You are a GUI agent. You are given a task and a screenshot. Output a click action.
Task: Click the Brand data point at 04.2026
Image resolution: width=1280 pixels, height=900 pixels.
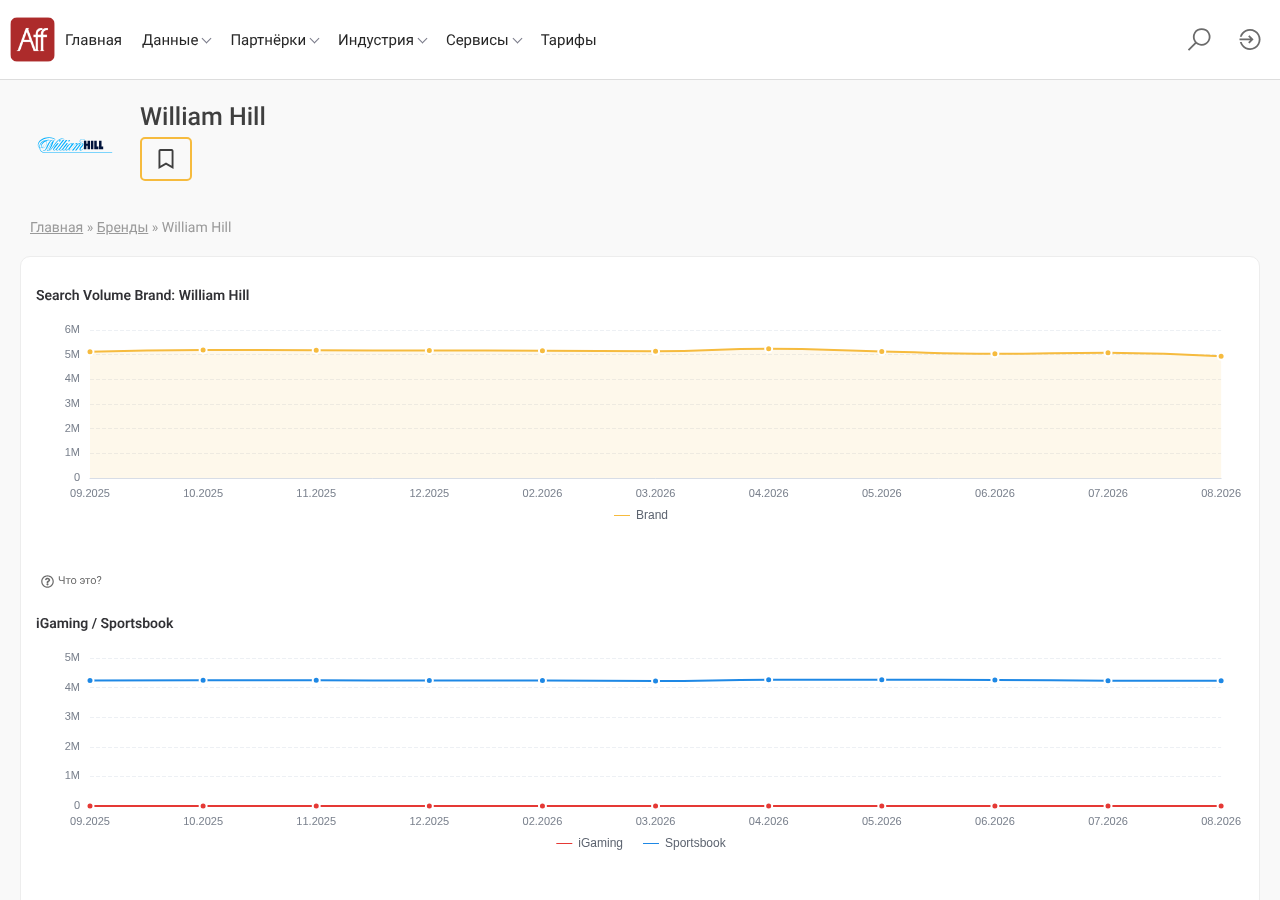coord(769,349)
